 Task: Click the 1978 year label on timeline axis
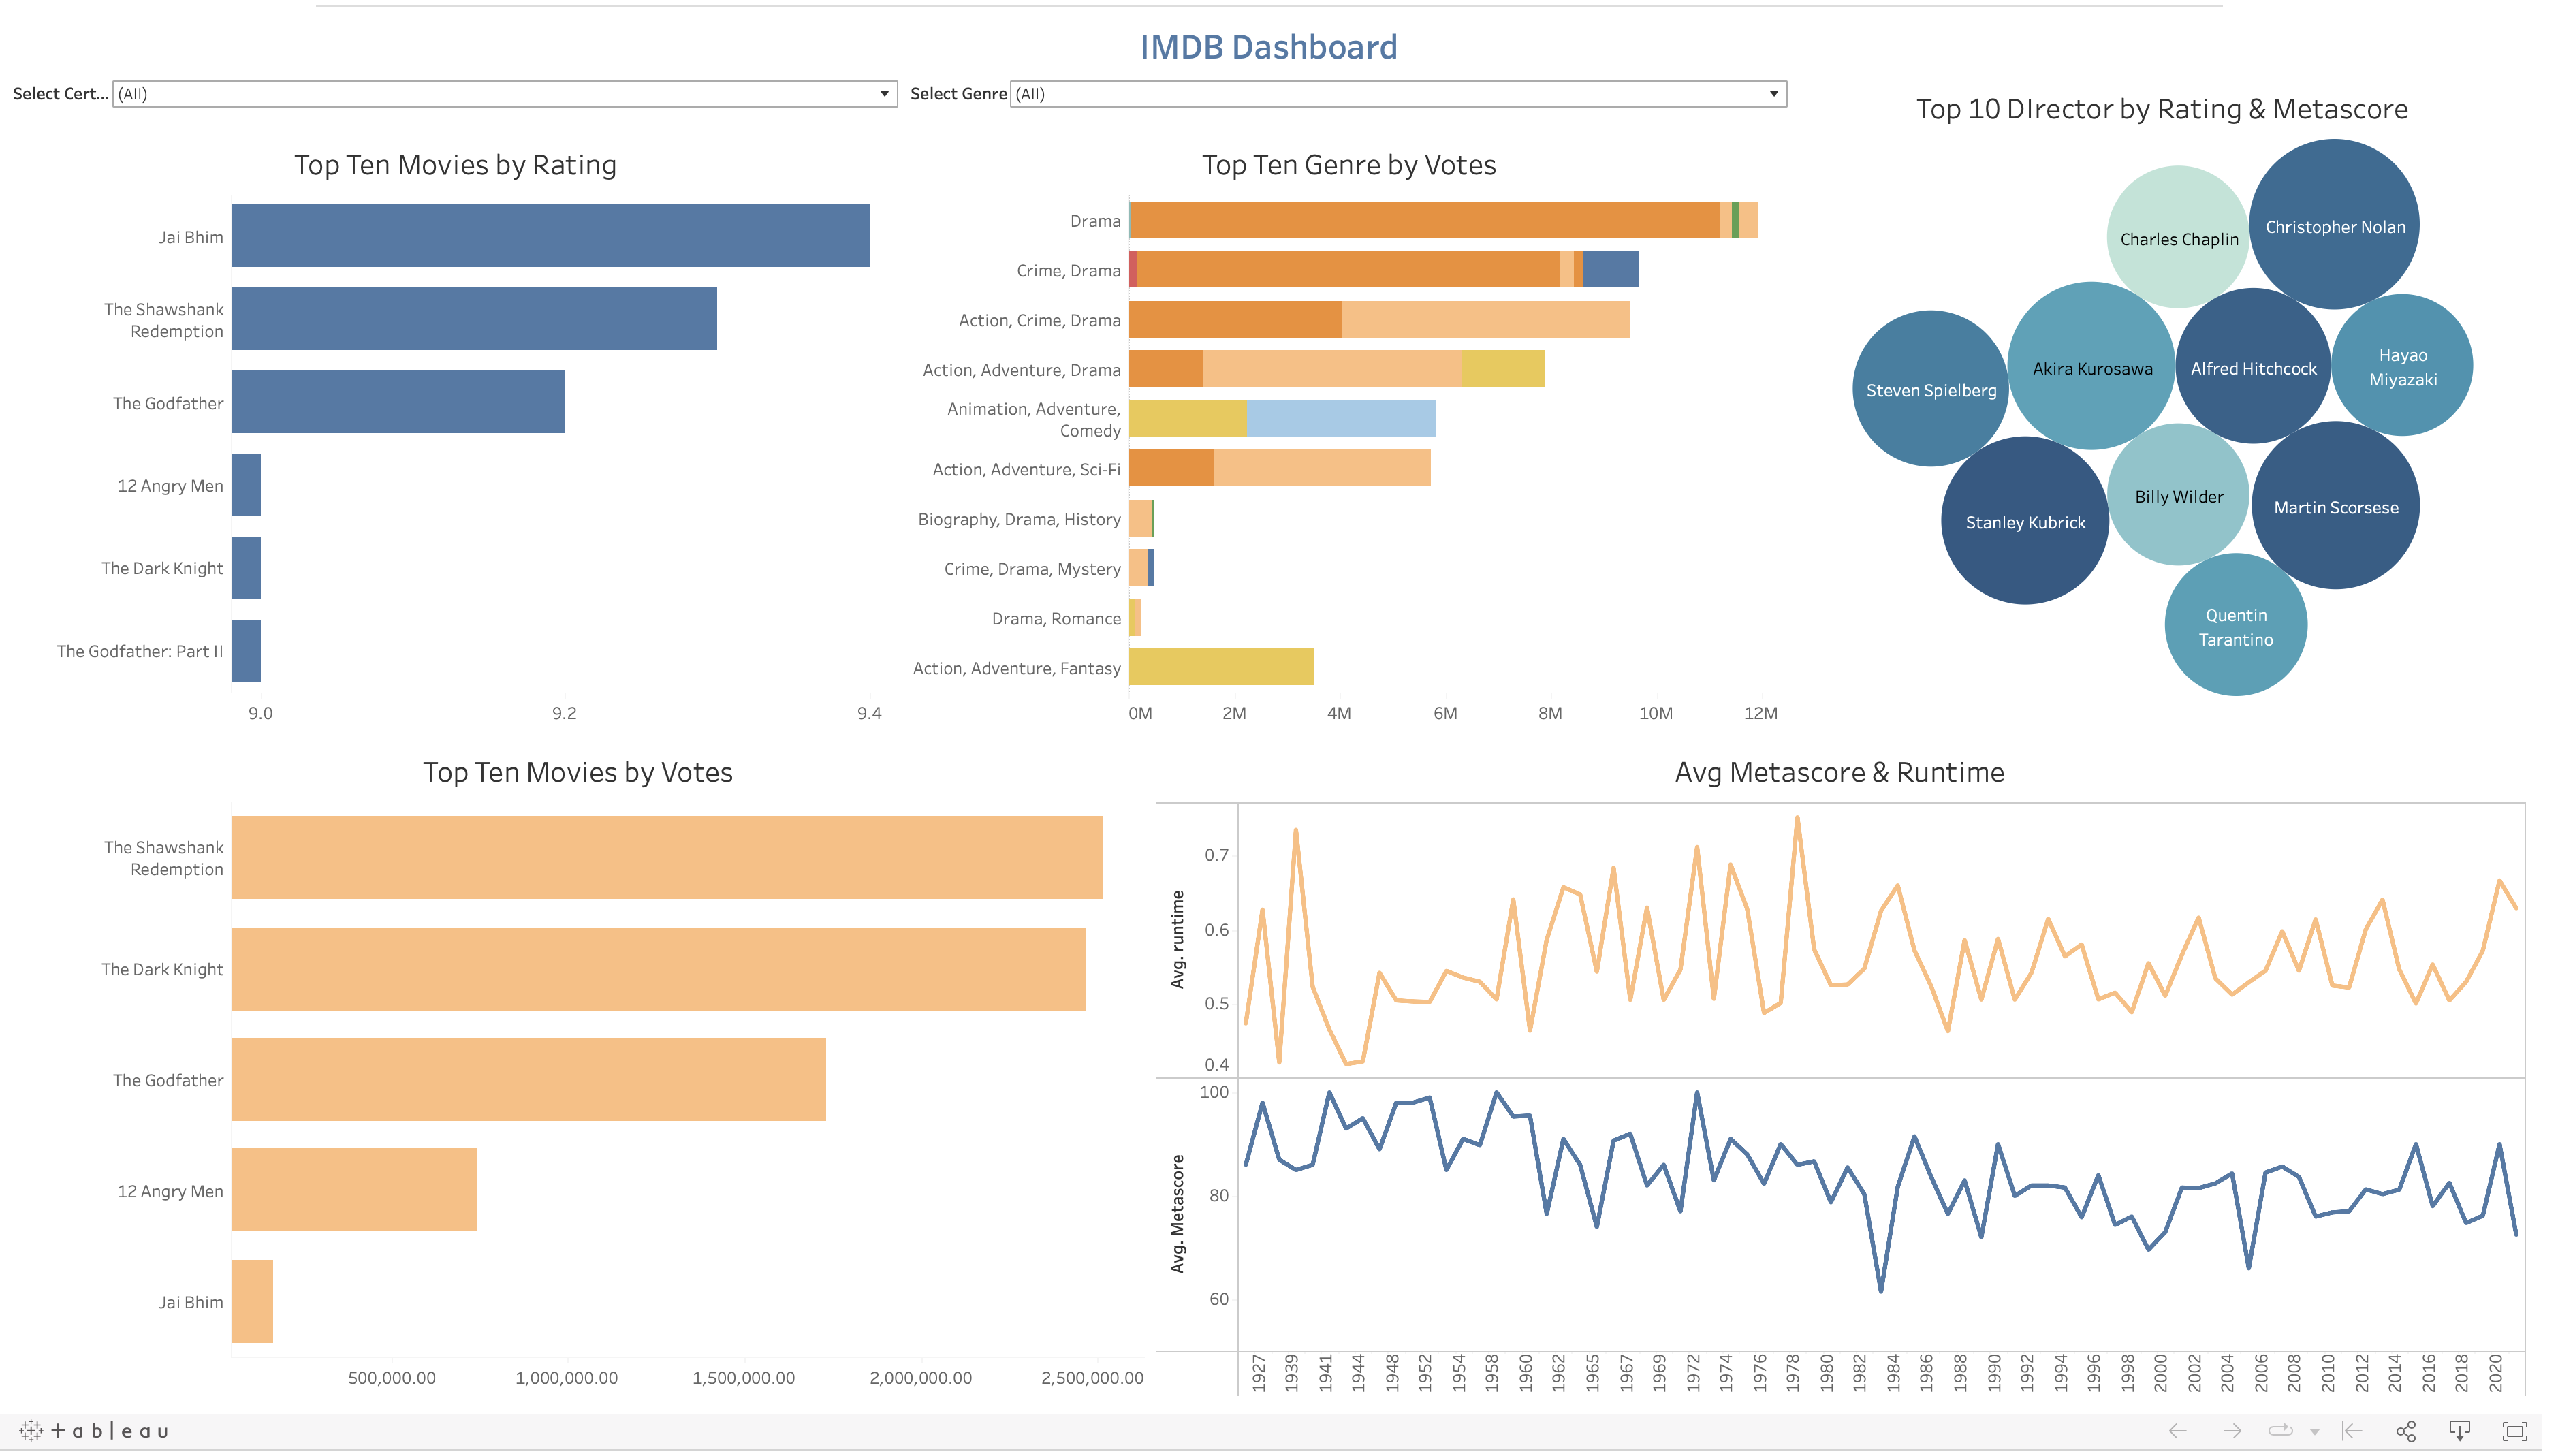pos(1793,1373)
